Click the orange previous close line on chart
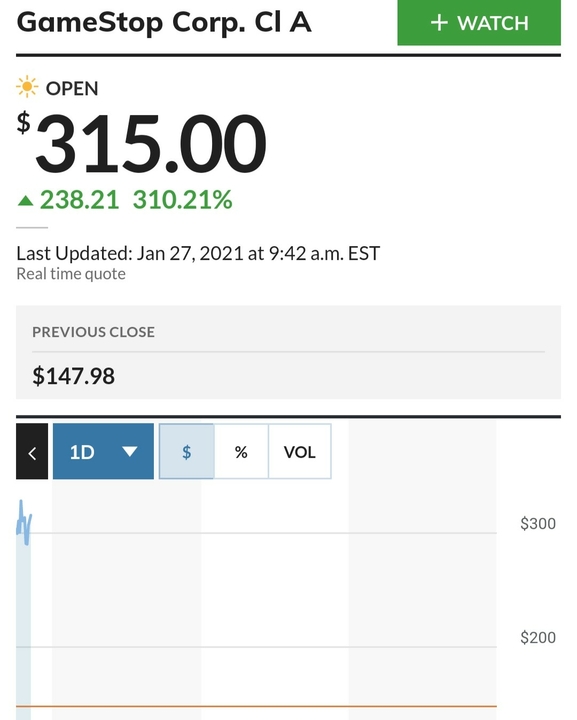Viewport: 577px width, 720px height. [x=256, y=706]
